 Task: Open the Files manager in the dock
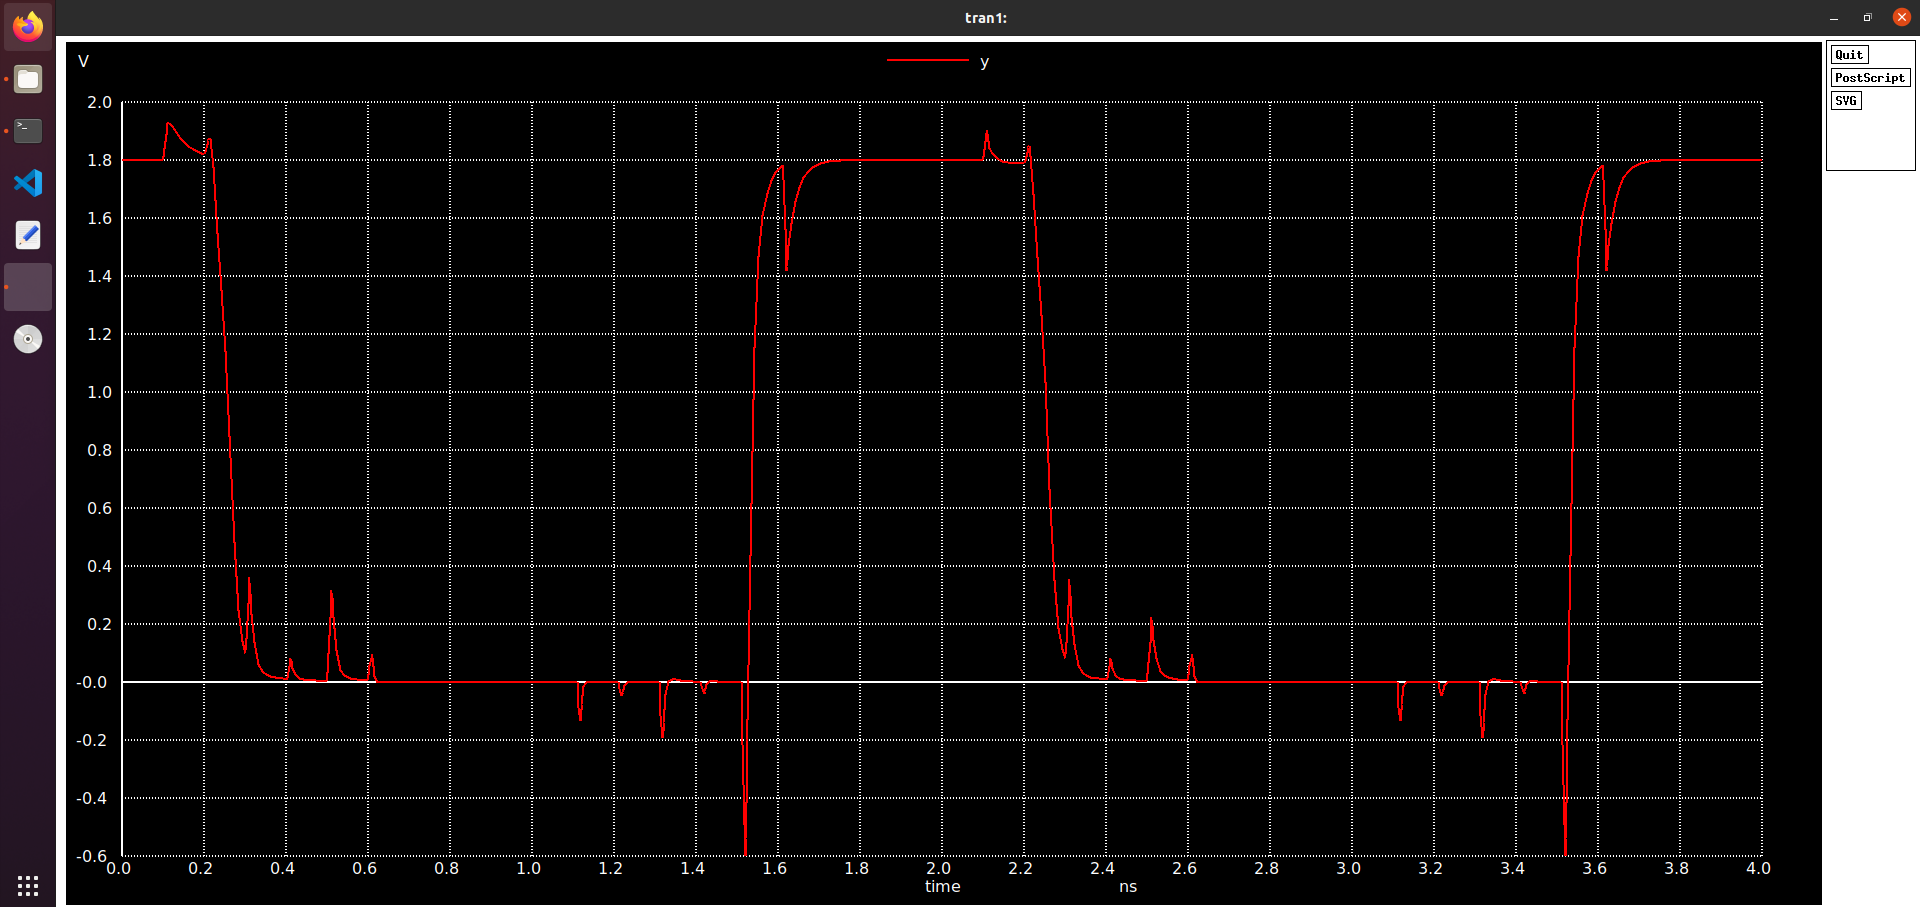28,79
